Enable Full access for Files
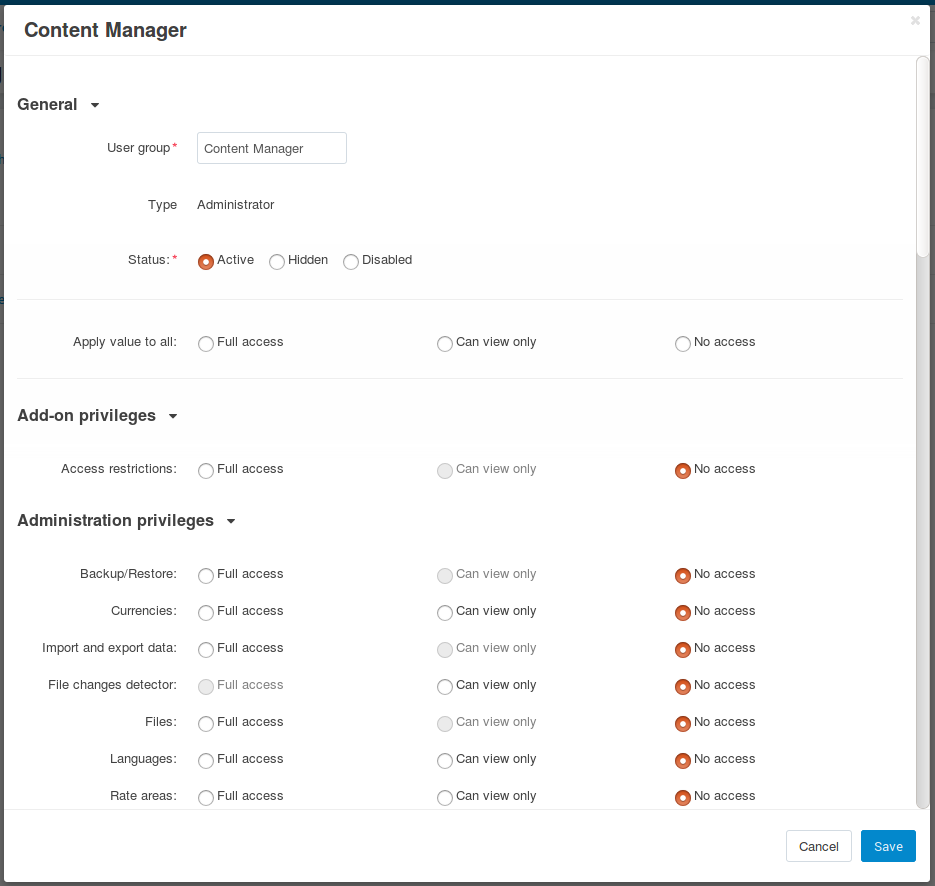Viewport: 935px width, 886px height. pos(206,724)
